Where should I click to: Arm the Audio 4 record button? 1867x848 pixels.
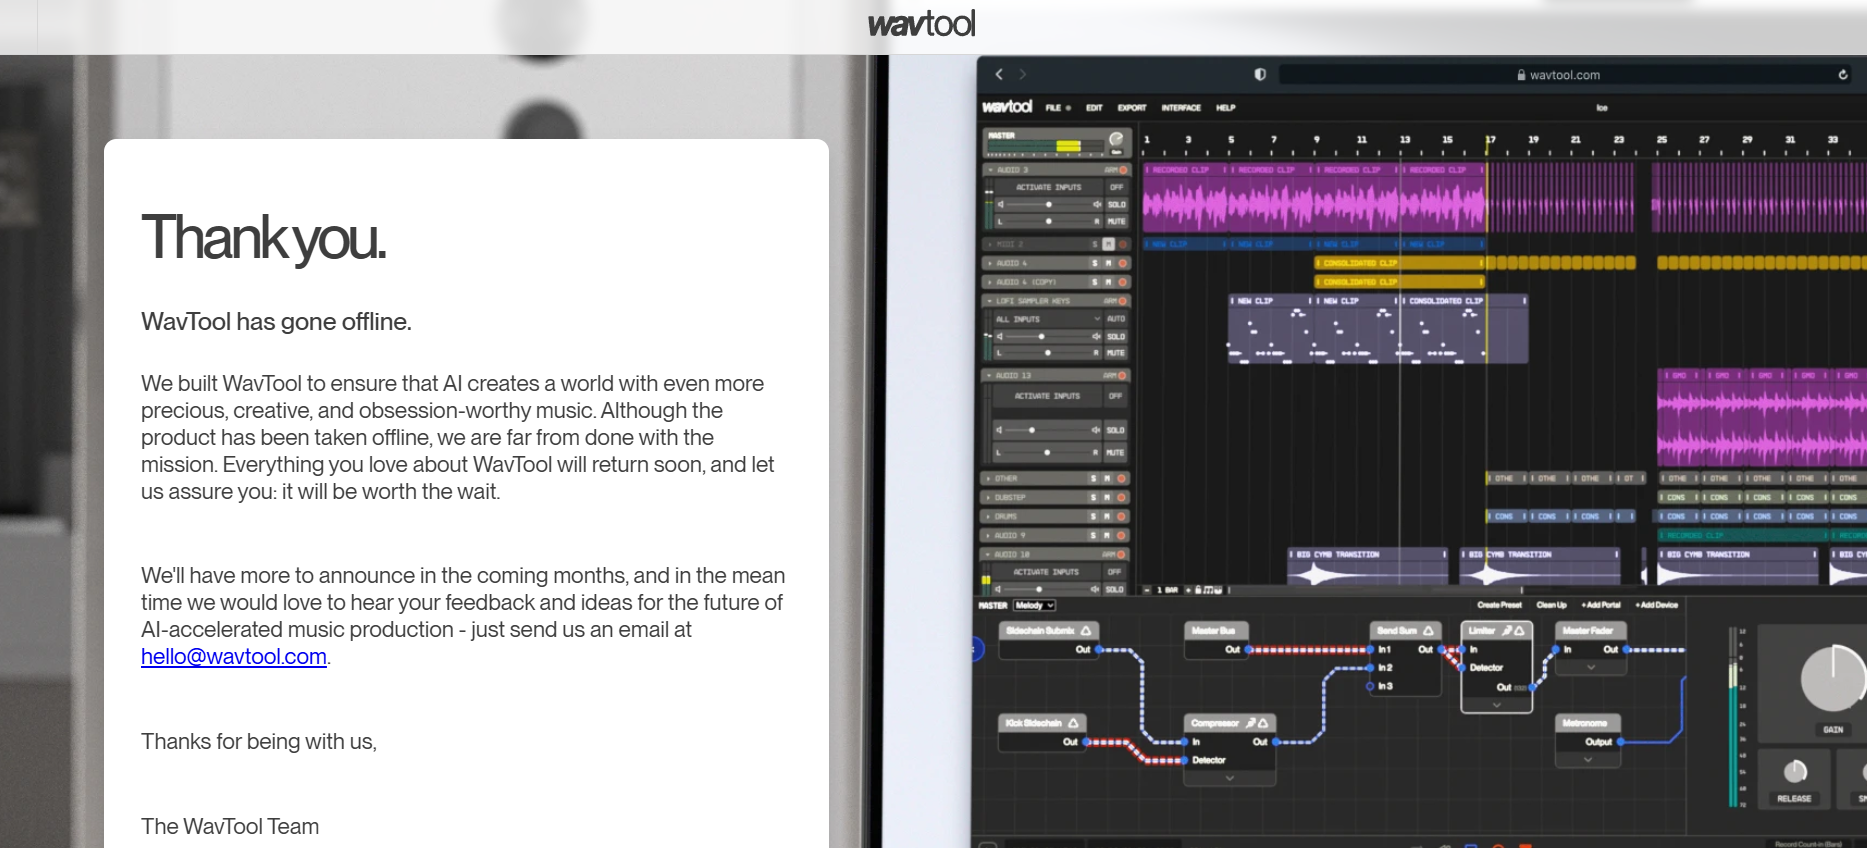[1122, 263]
